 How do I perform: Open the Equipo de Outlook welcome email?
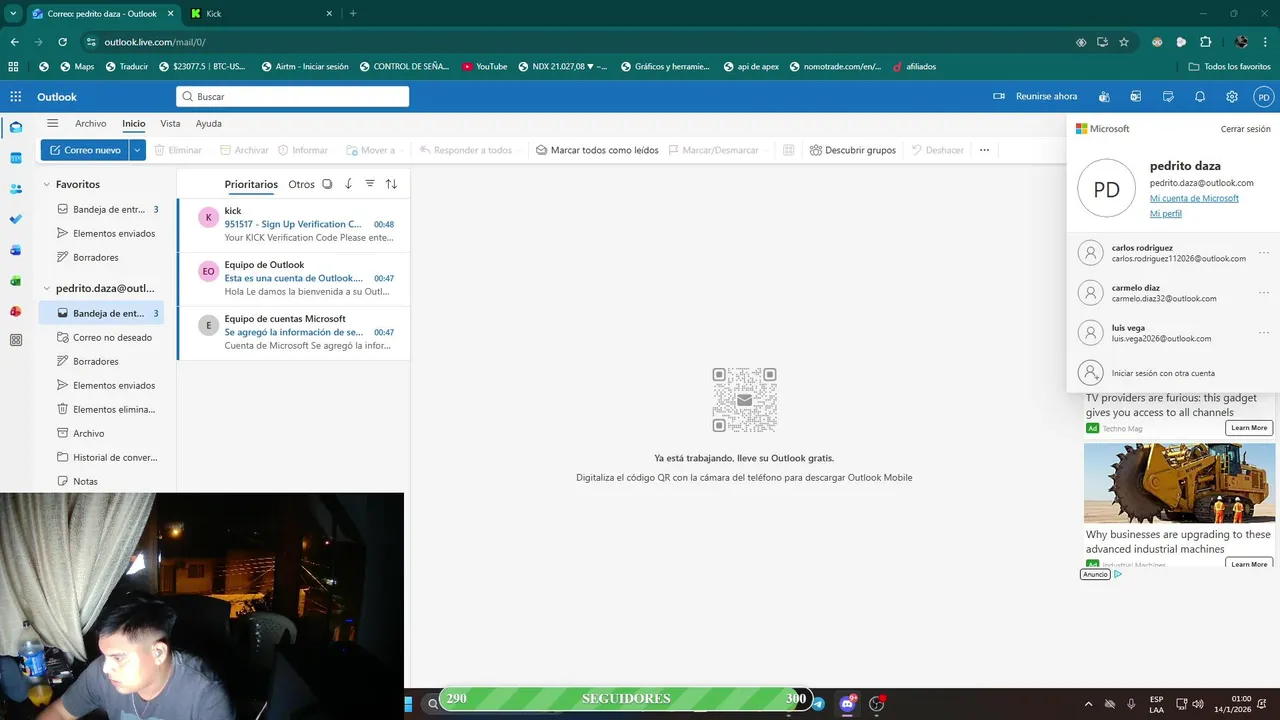pos(294,279)
